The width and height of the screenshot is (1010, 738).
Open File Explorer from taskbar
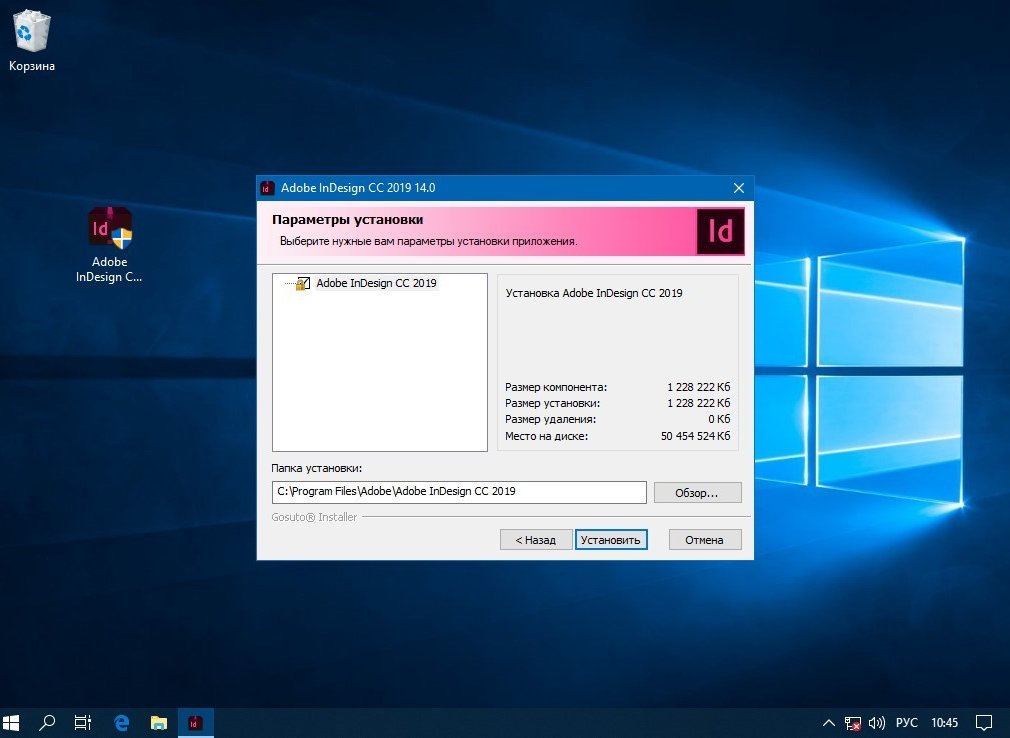coord(158,723)
